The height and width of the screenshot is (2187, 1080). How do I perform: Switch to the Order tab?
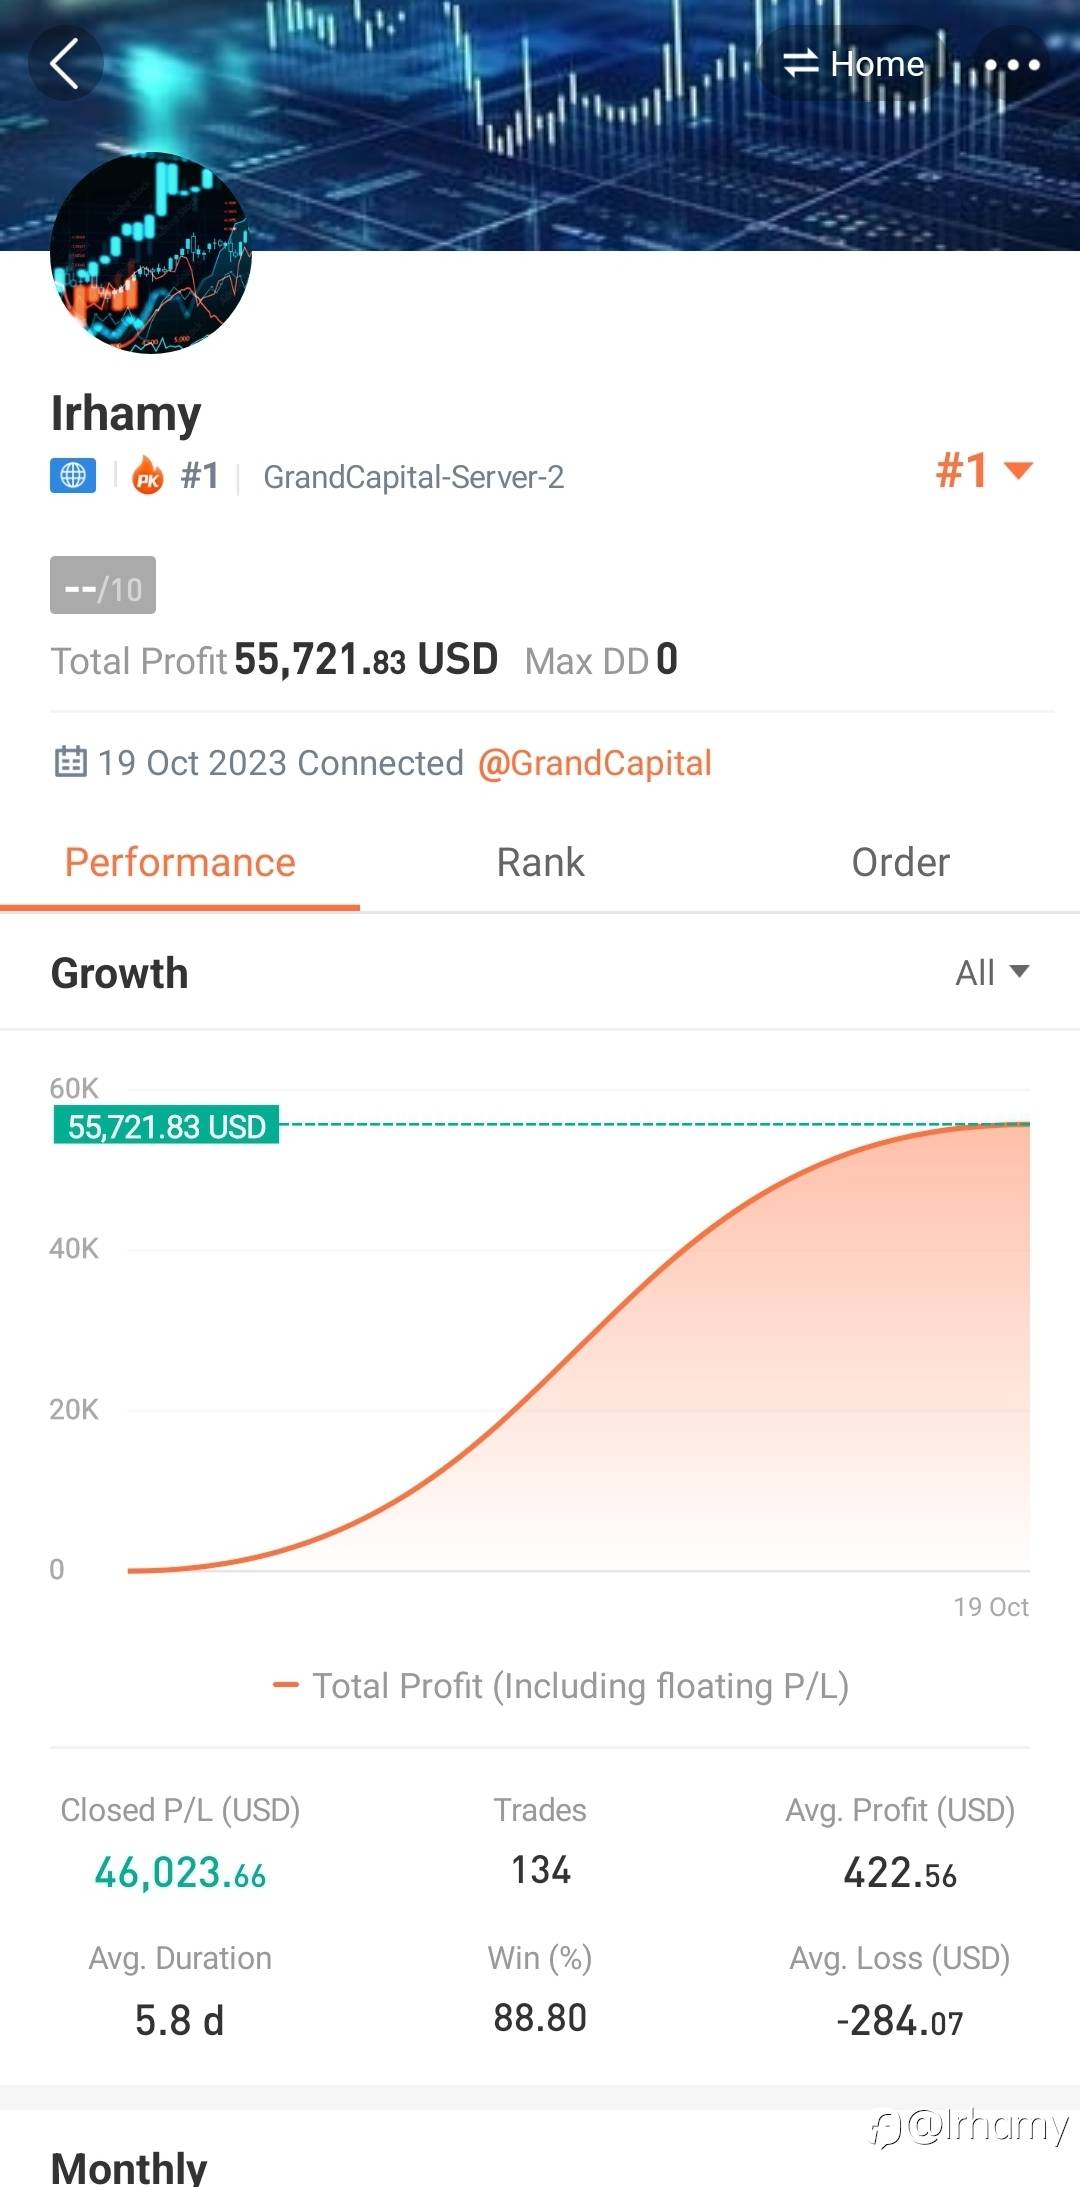(x=900, y=862)
